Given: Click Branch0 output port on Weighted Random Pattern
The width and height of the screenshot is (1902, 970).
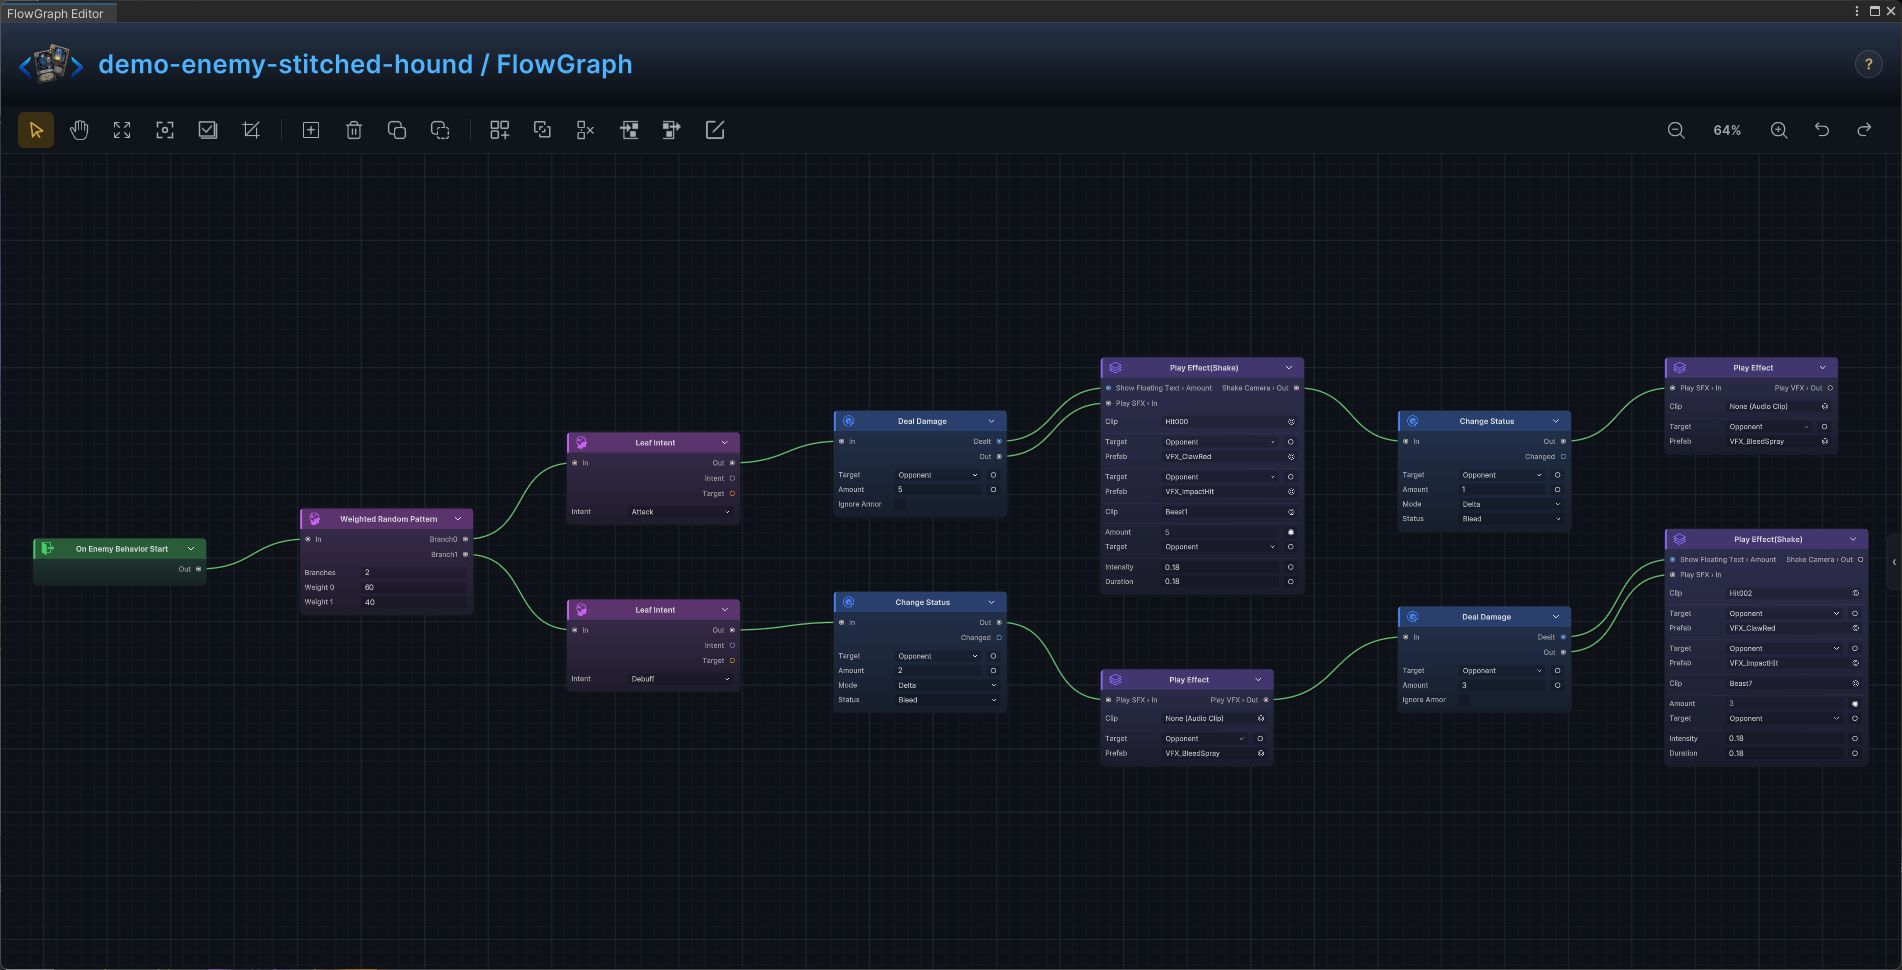Looking at the screenshot, I should (465, 539).
